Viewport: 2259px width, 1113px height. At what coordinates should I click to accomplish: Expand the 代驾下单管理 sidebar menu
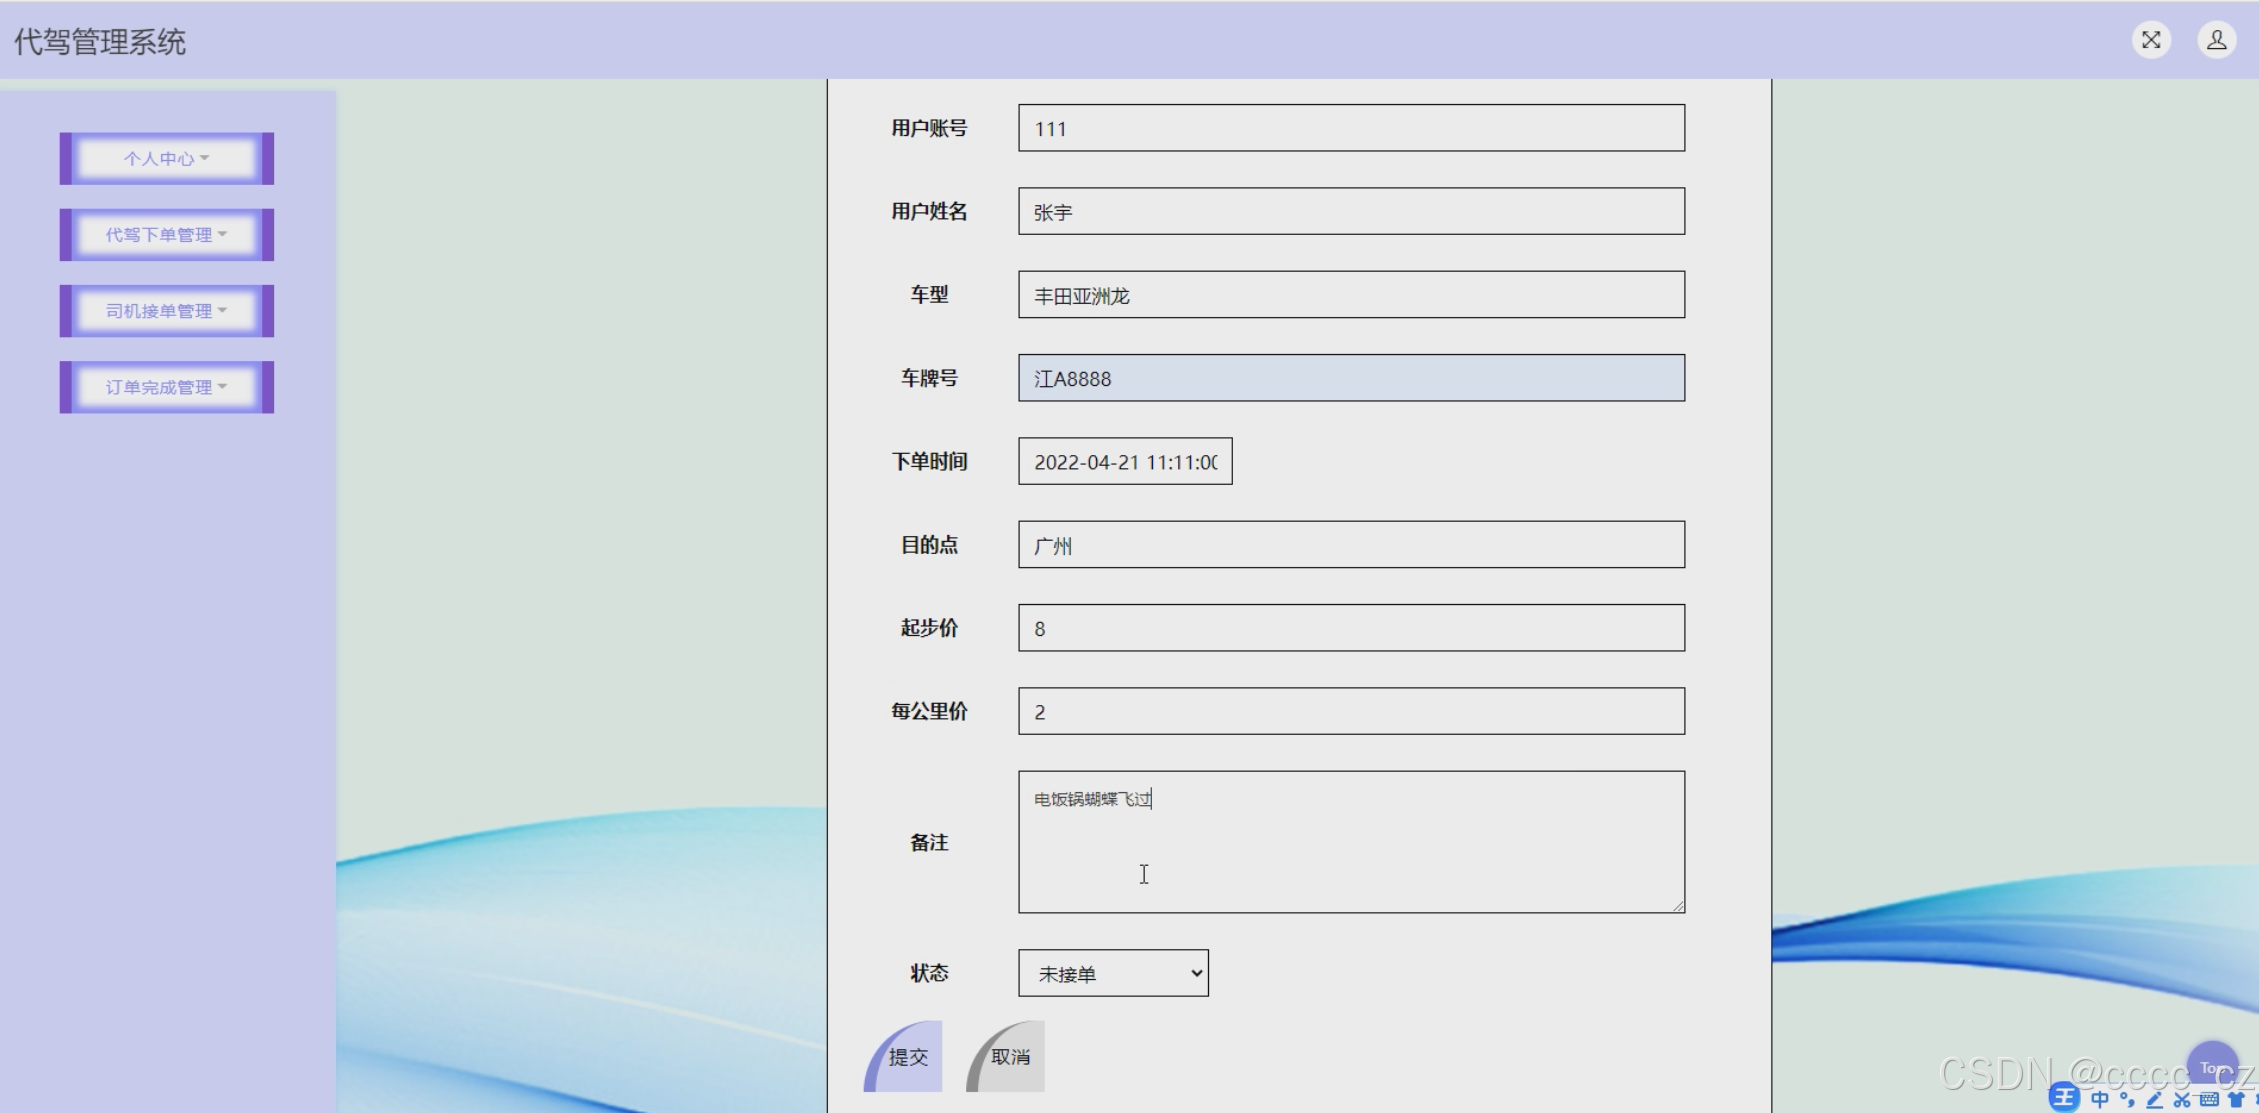[166, 235]
